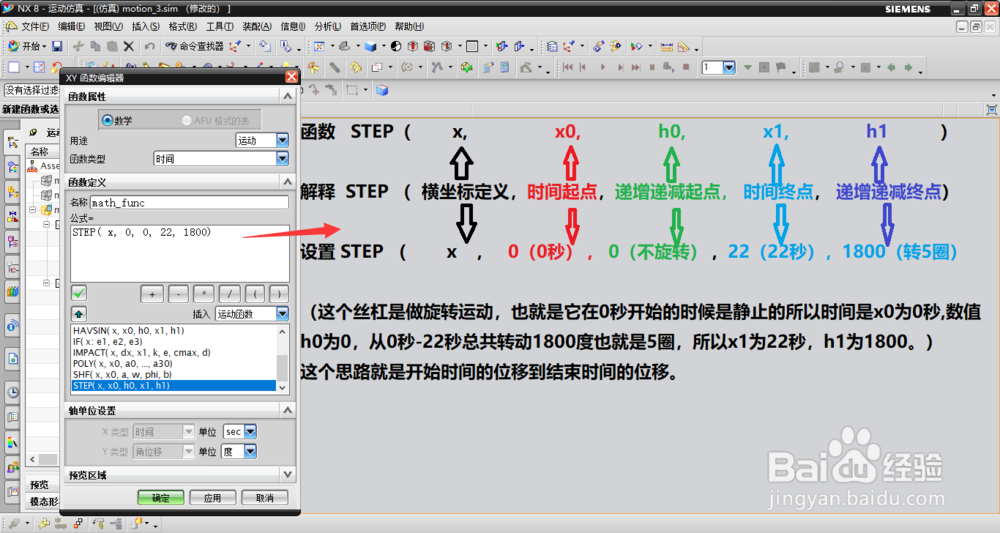
Task: Click the Cut scissors icon
Action: click(x=78, y=46)
